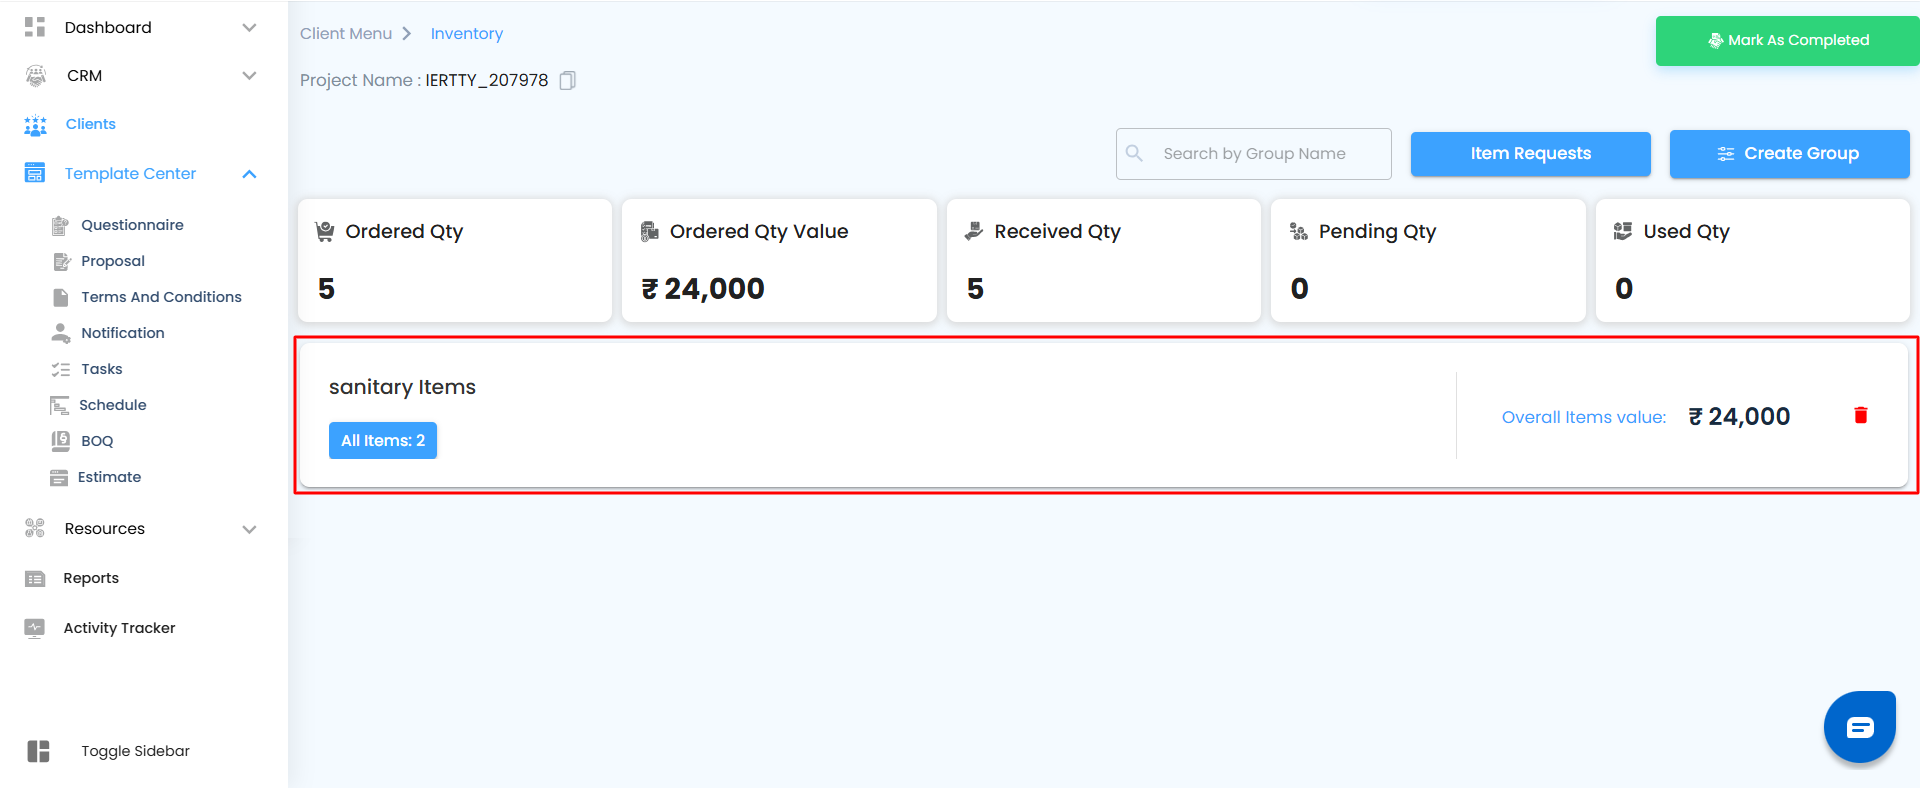This screenshot has height=788, width=1920.
Task: Delete the sanitary Items group
Action: 1860,416
